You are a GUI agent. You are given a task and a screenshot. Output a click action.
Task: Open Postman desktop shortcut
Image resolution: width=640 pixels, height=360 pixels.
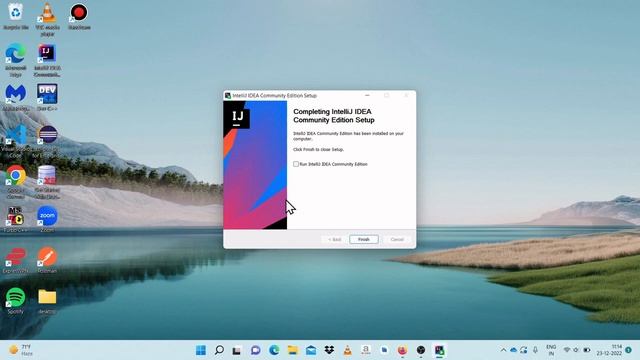click(x=47, y=260)
